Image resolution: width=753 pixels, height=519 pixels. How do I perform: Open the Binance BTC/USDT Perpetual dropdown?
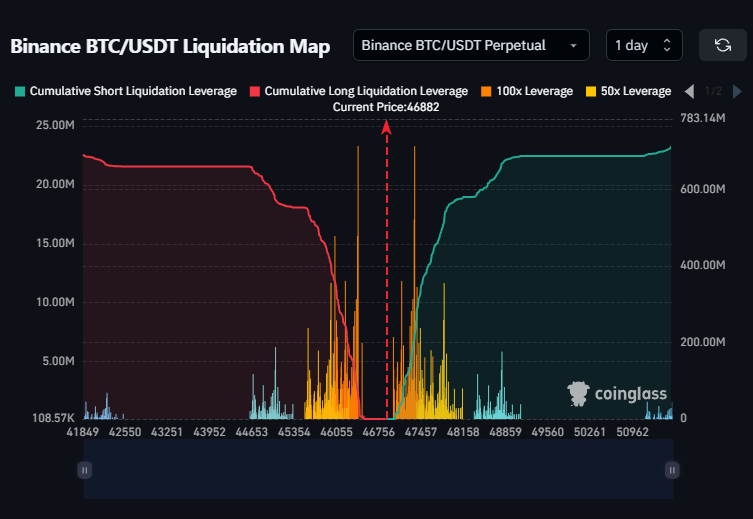(x=471, y=45)
